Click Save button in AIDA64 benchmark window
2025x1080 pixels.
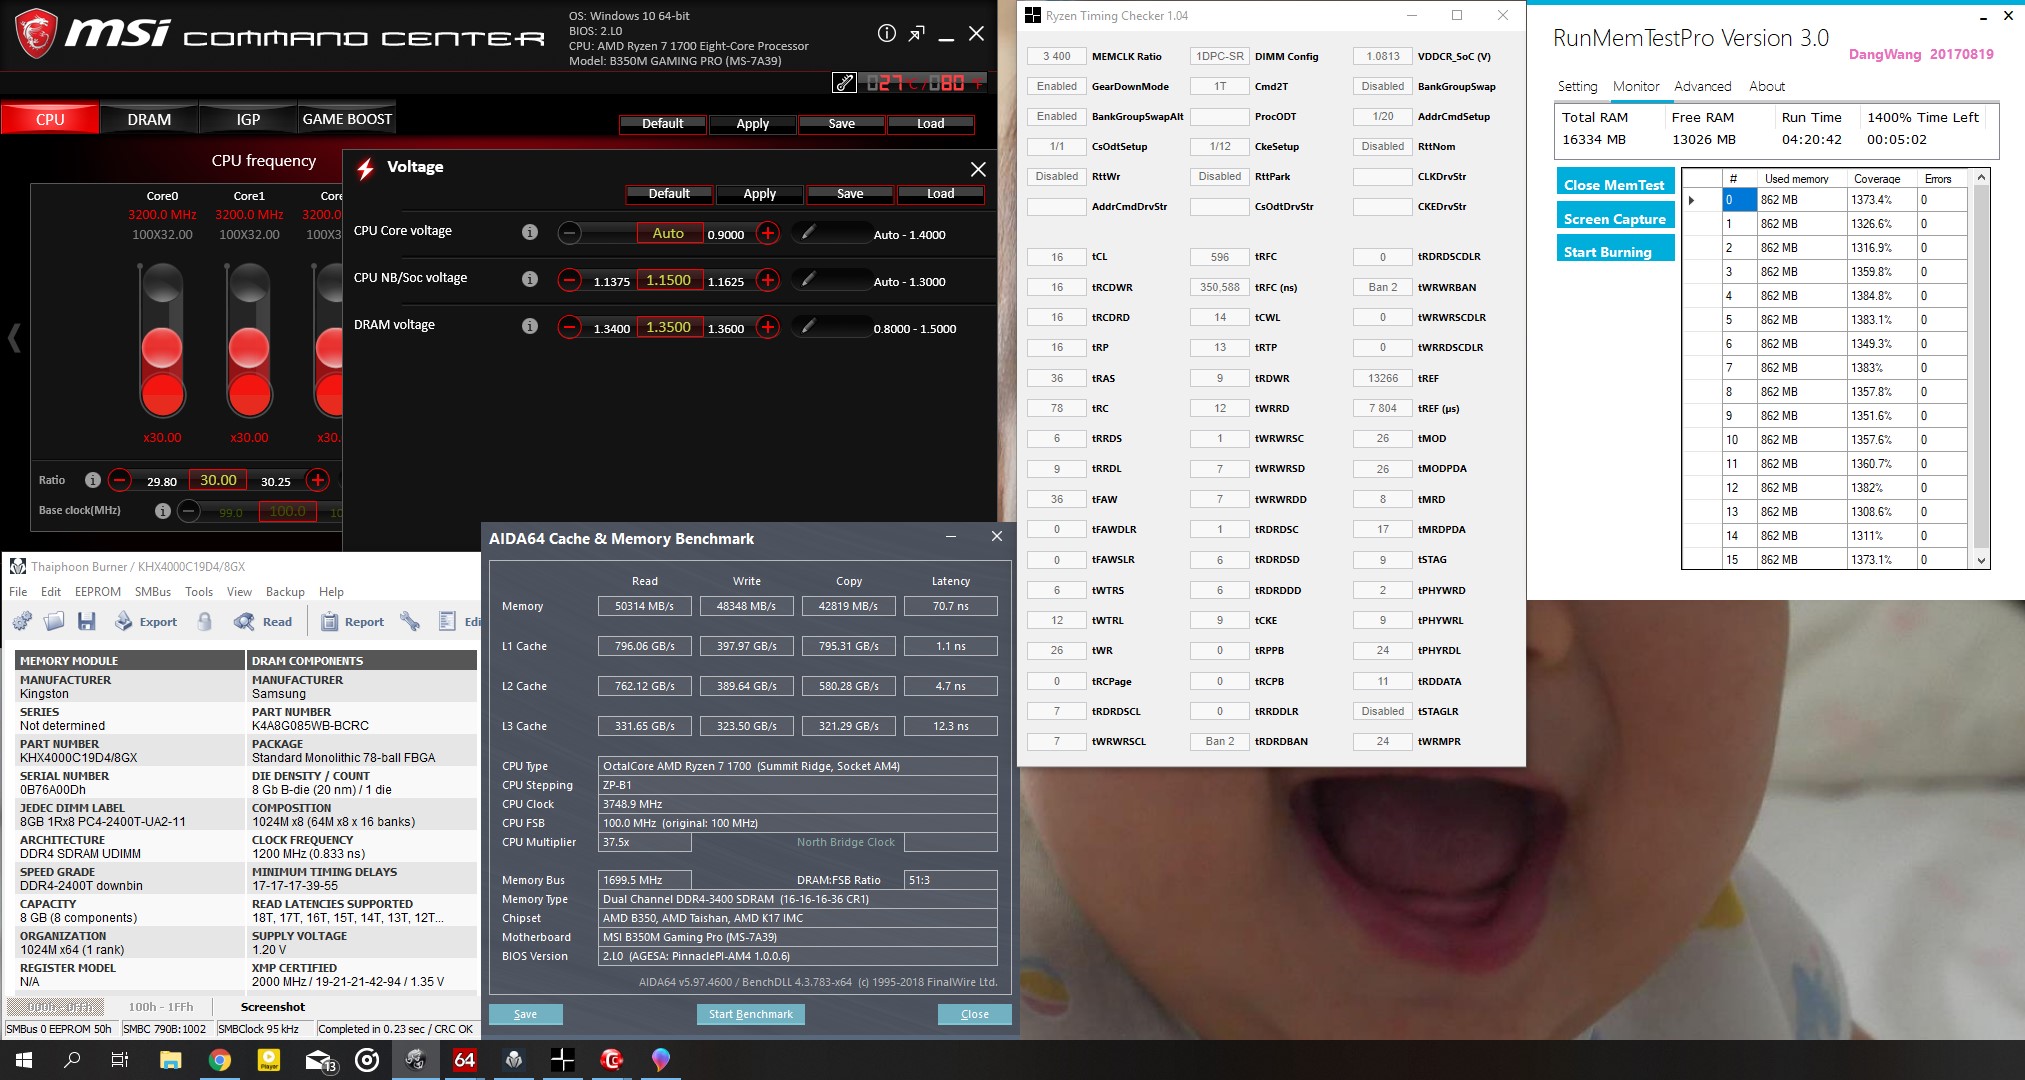525,1014
